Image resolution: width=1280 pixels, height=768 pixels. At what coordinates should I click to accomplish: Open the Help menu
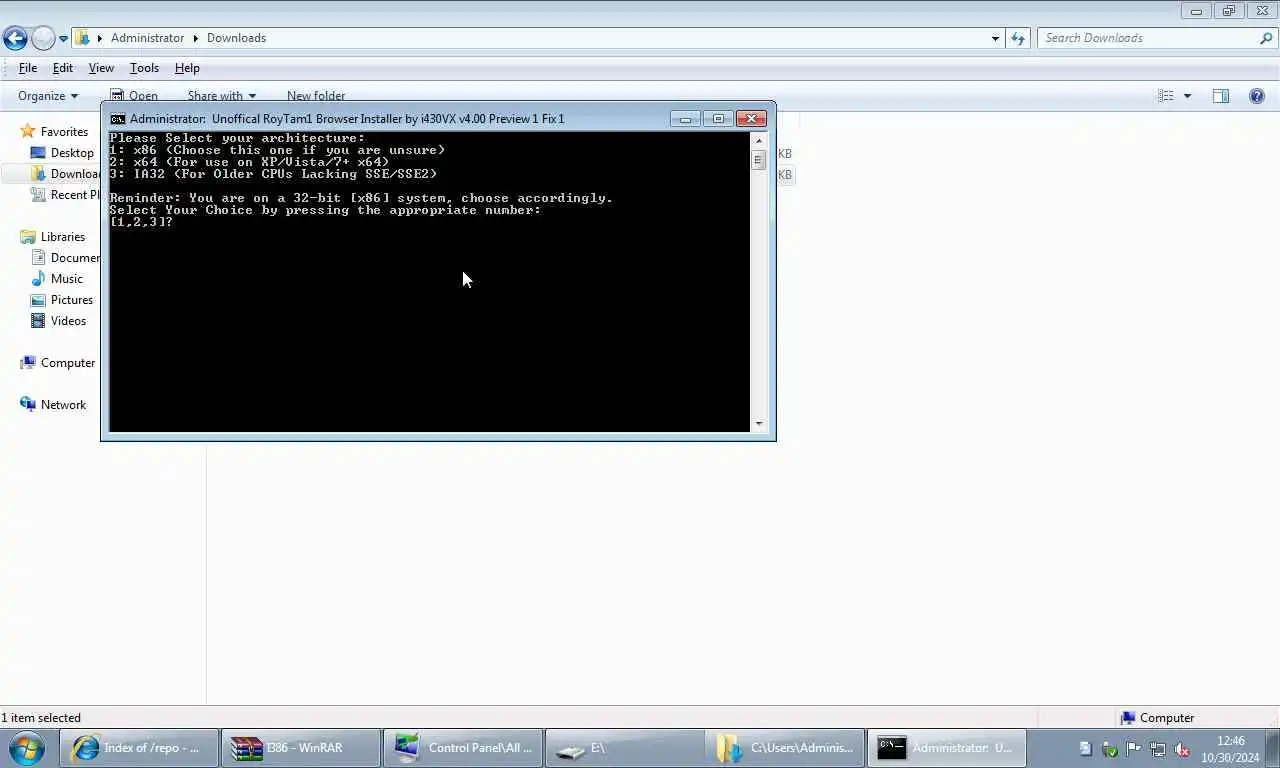(x=187, y=68)
